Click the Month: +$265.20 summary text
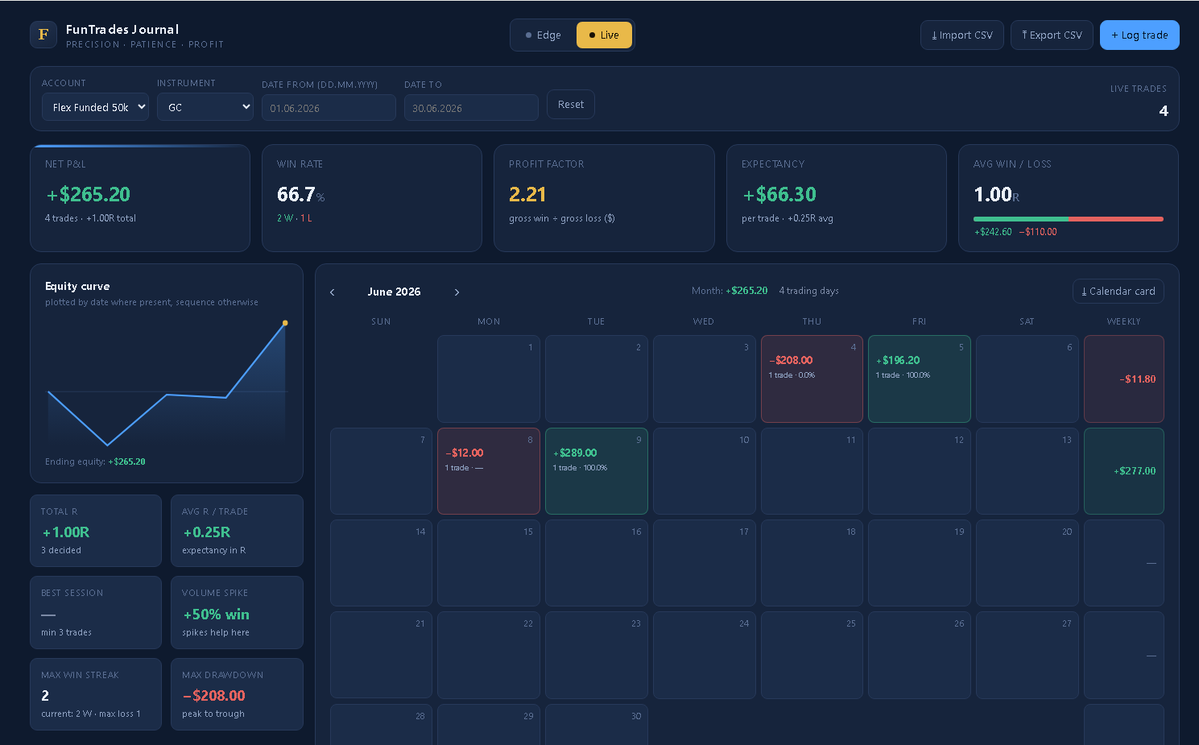Screen dimensions: 1199x745 (x=729, y=291)
